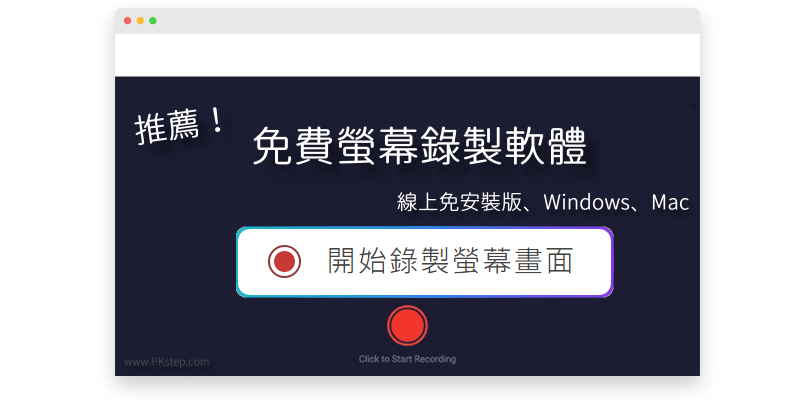Click the 推薦！ tilted label
The width and height of the screenshot is (800, 400).
click(x=180, y=127)
